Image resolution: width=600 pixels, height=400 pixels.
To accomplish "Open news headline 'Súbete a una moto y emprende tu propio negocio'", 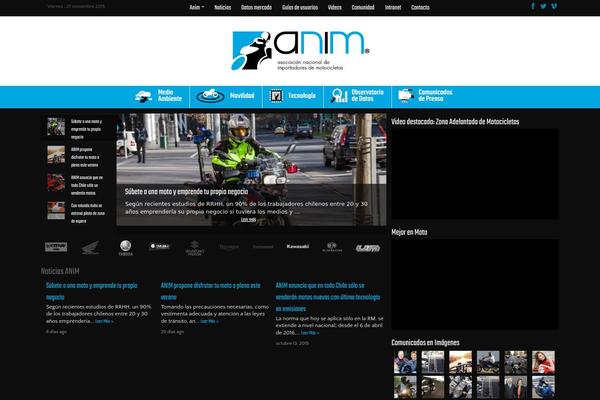I will (92, 291).
